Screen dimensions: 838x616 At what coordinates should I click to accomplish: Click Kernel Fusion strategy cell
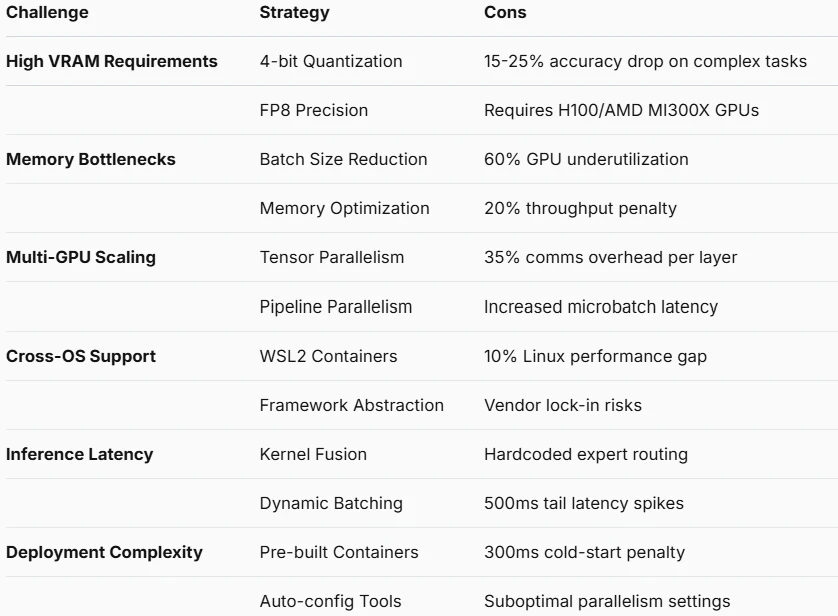313,454
